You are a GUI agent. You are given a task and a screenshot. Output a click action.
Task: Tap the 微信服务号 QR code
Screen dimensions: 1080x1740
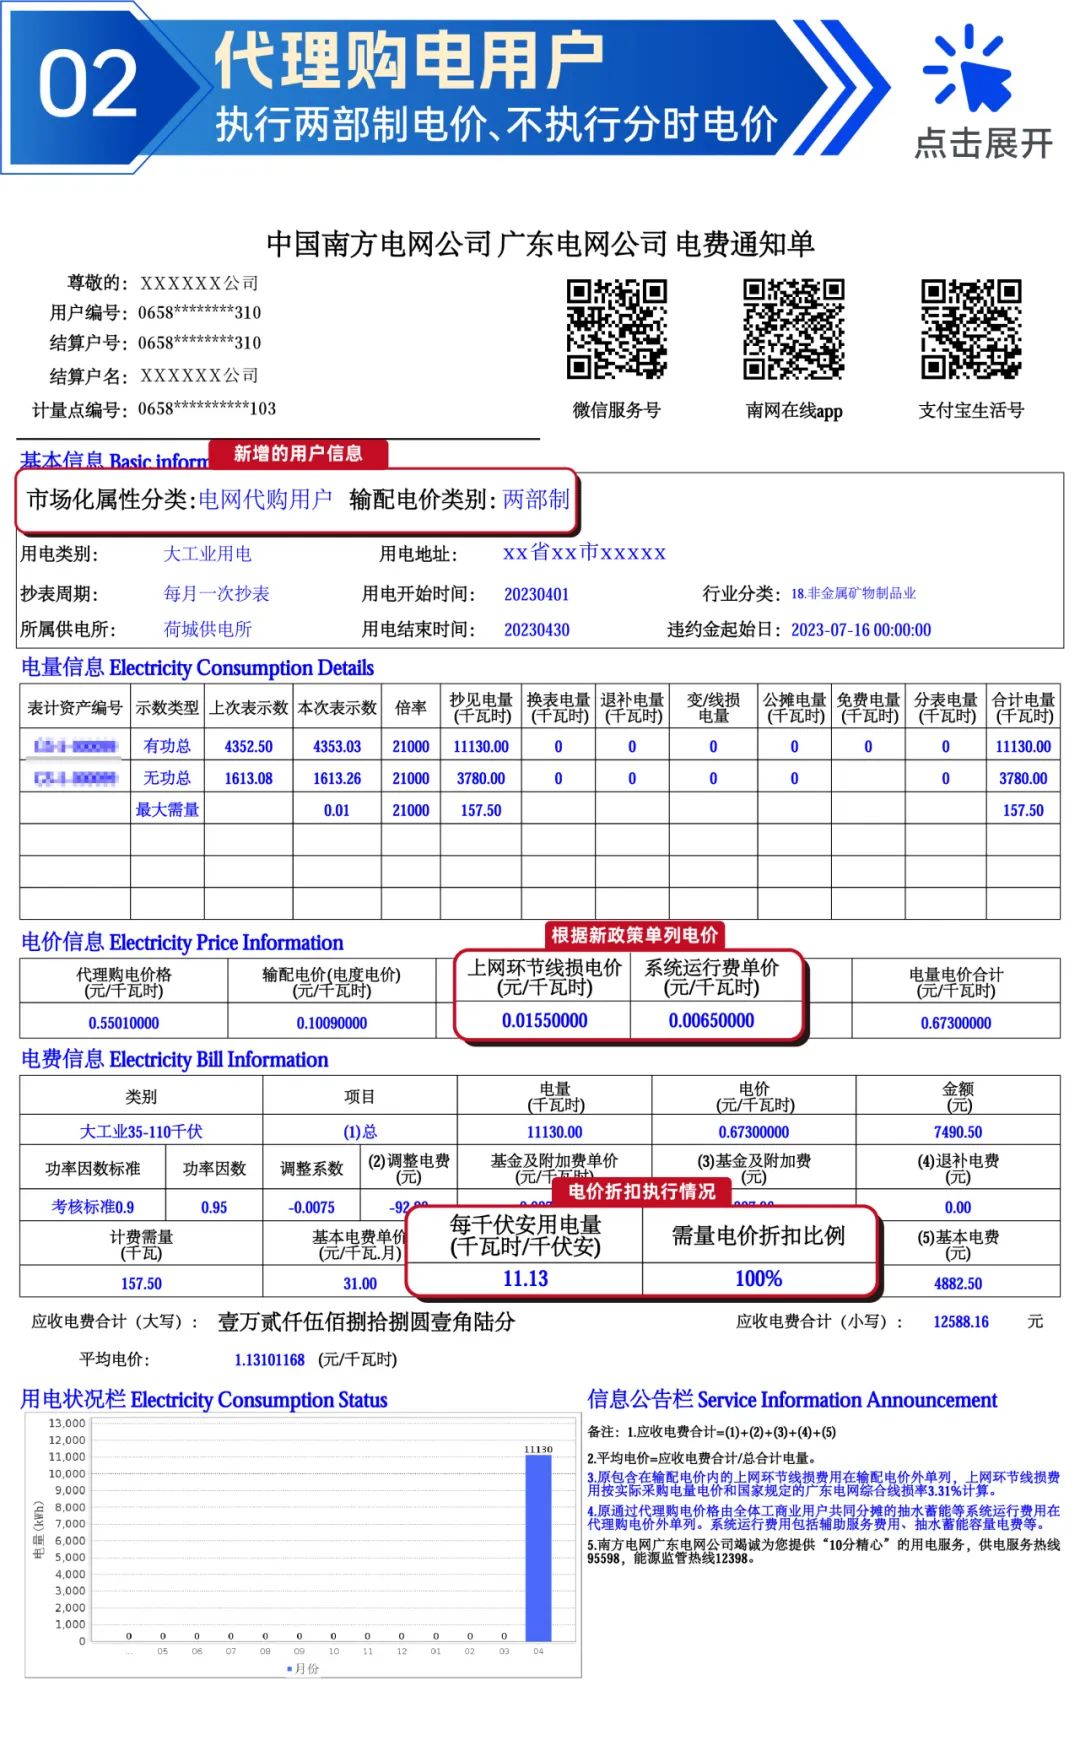[x=616, y=329]
